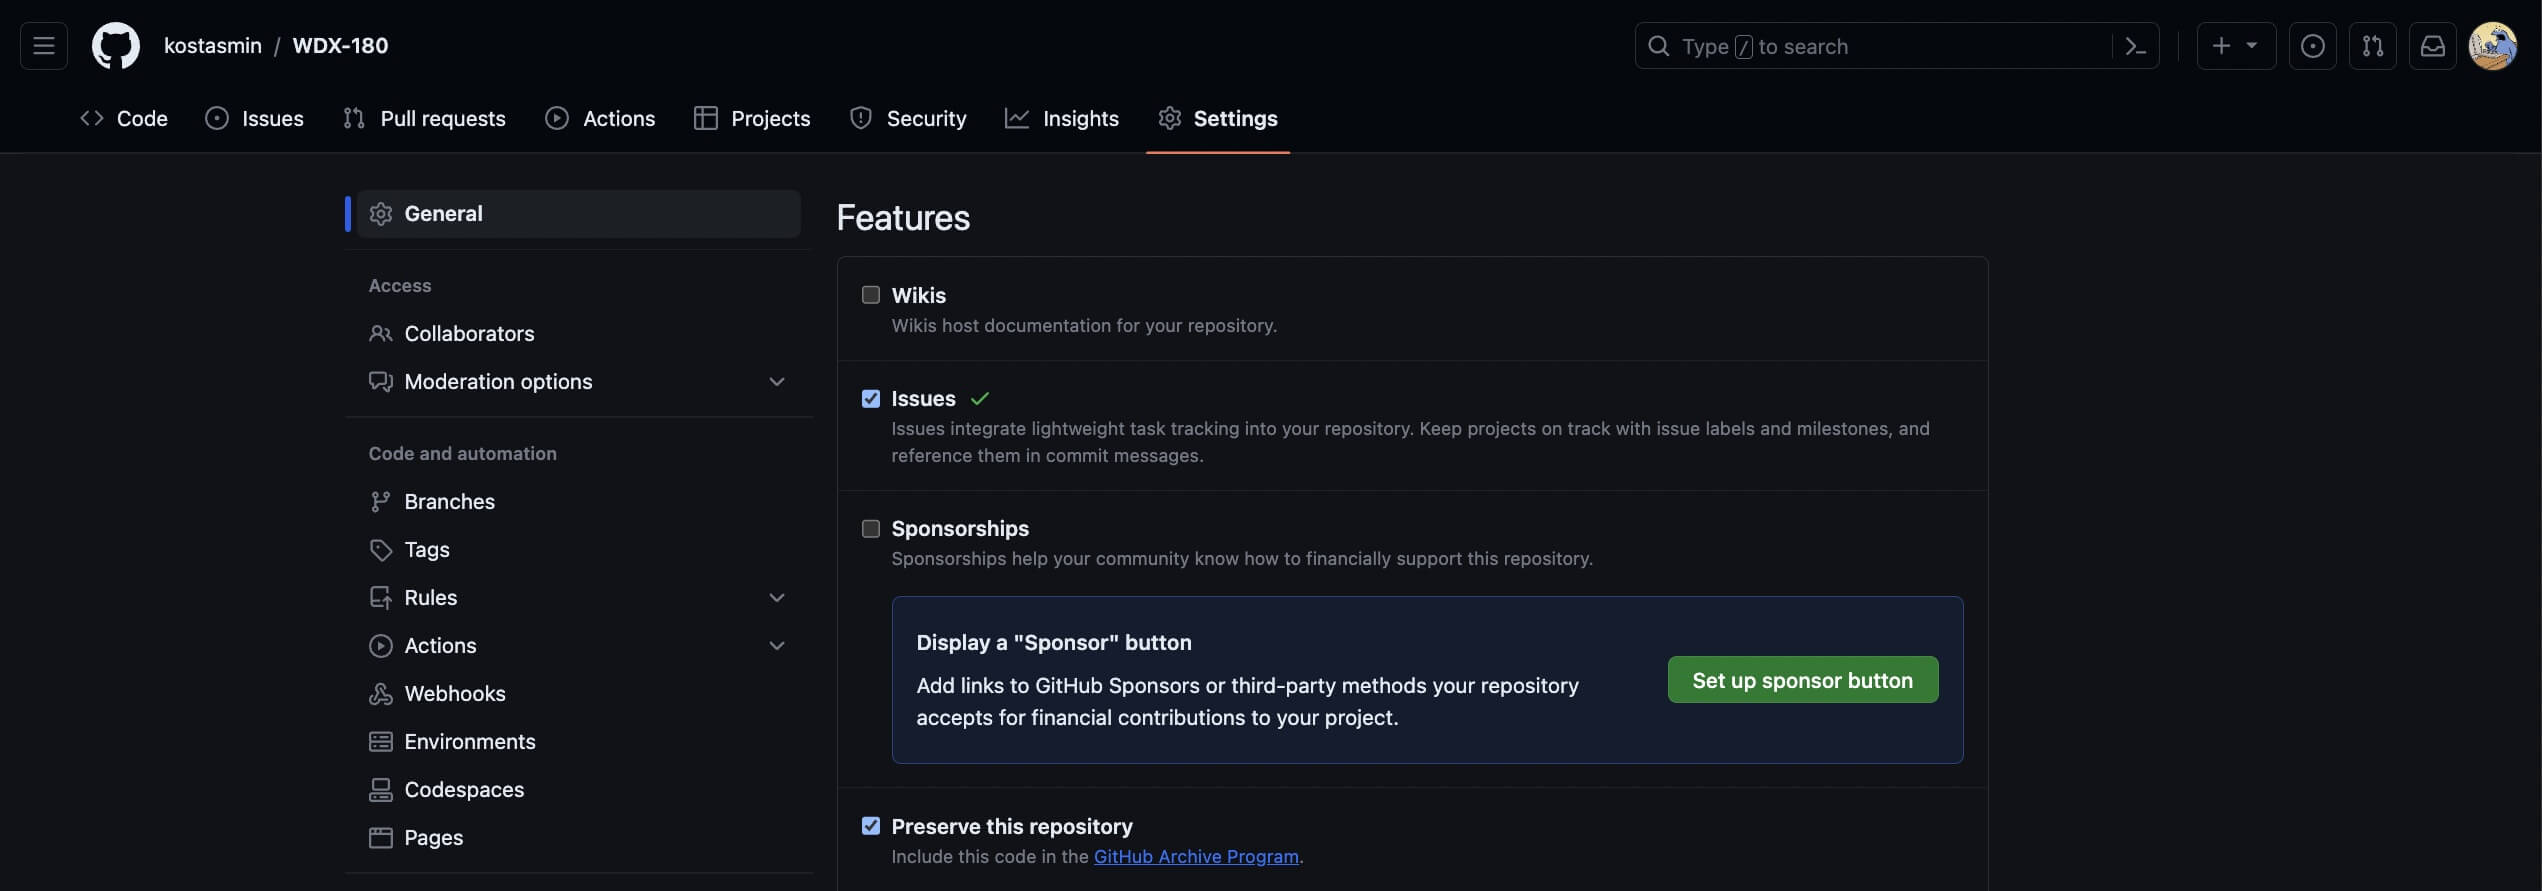Switch to the Projects tab
Viewport: 2542px width, 891px height.
coord(752,118)
